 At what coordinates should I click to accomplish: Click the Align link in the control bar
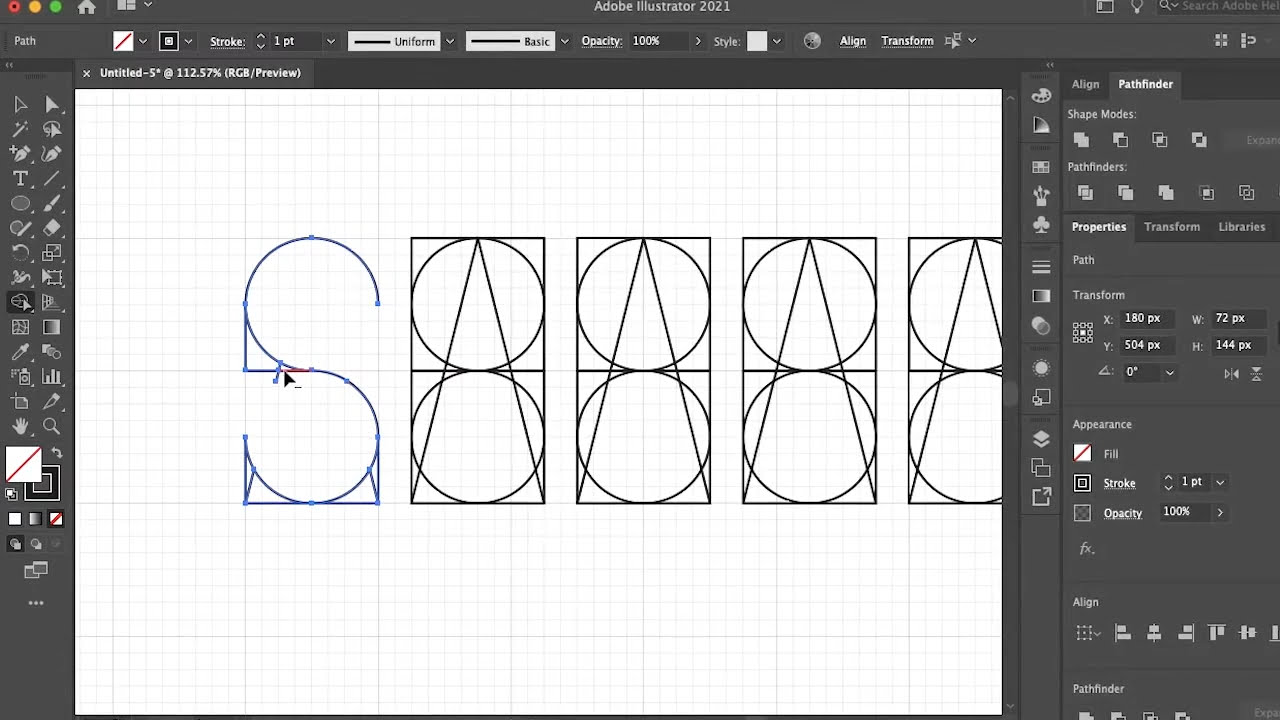(x=852, y=41)
